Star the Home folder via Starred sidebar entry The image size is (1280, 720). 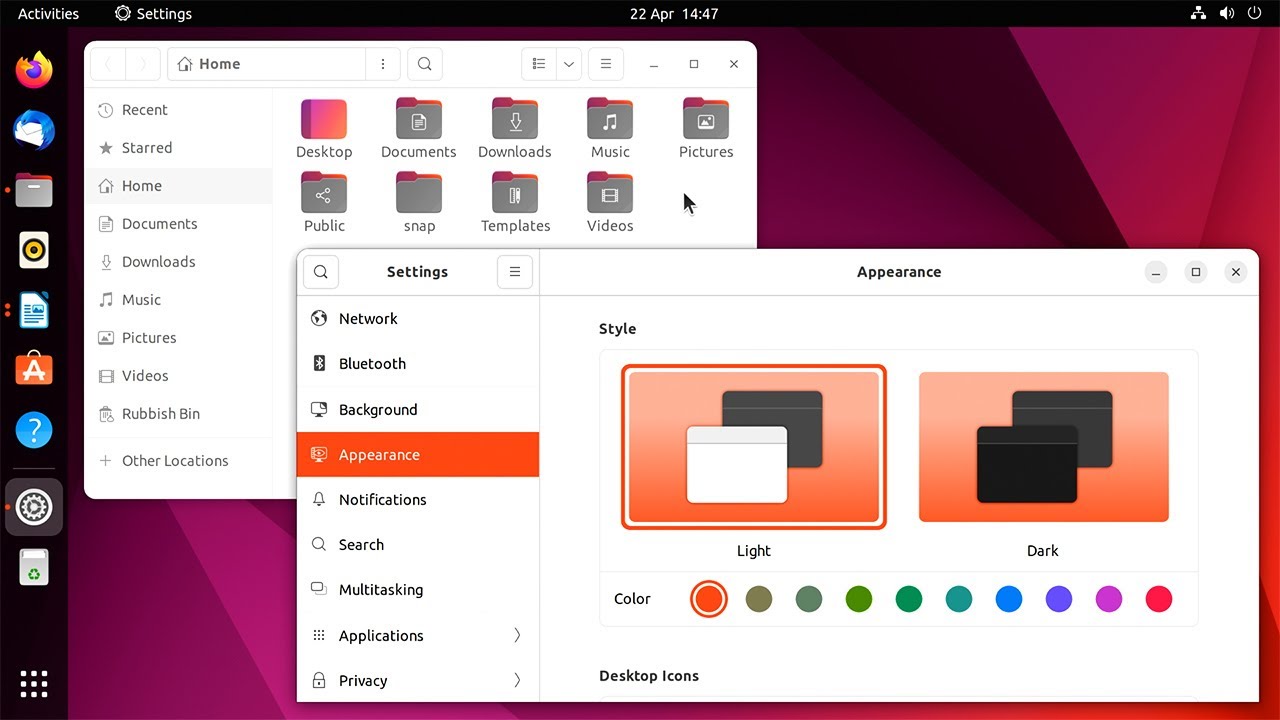click(x=146, y=147)
